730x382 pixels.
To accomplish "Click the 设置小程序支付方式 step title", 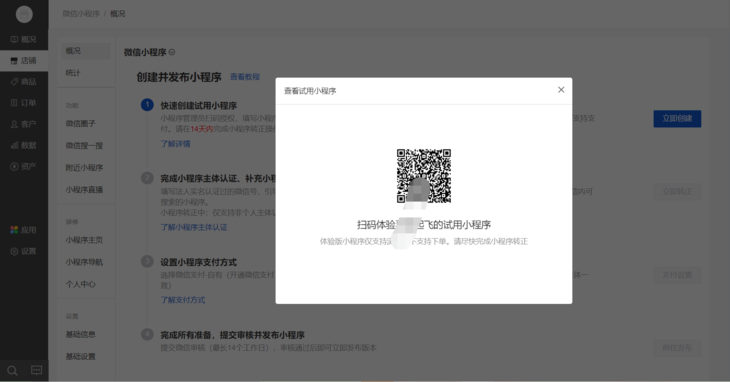I will tap(199, 262).
